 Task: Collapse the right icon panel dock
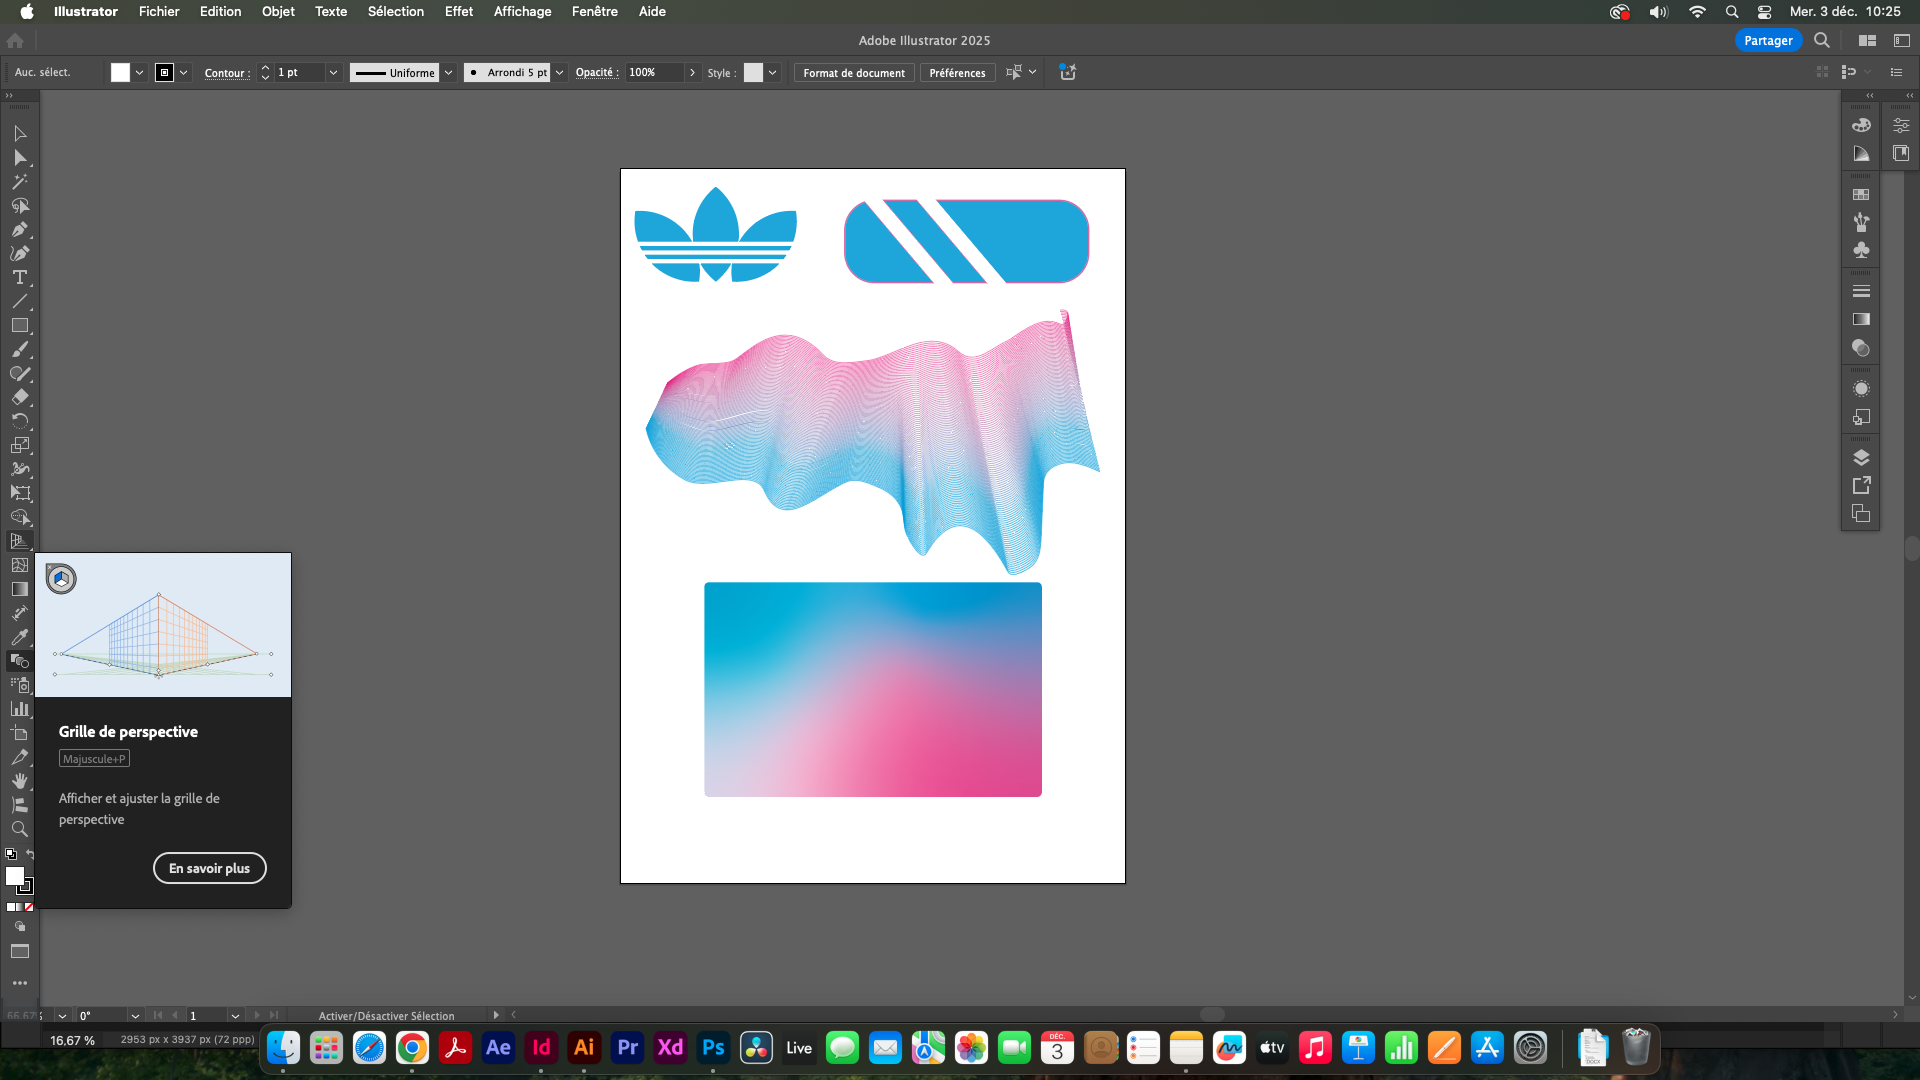1869,96
